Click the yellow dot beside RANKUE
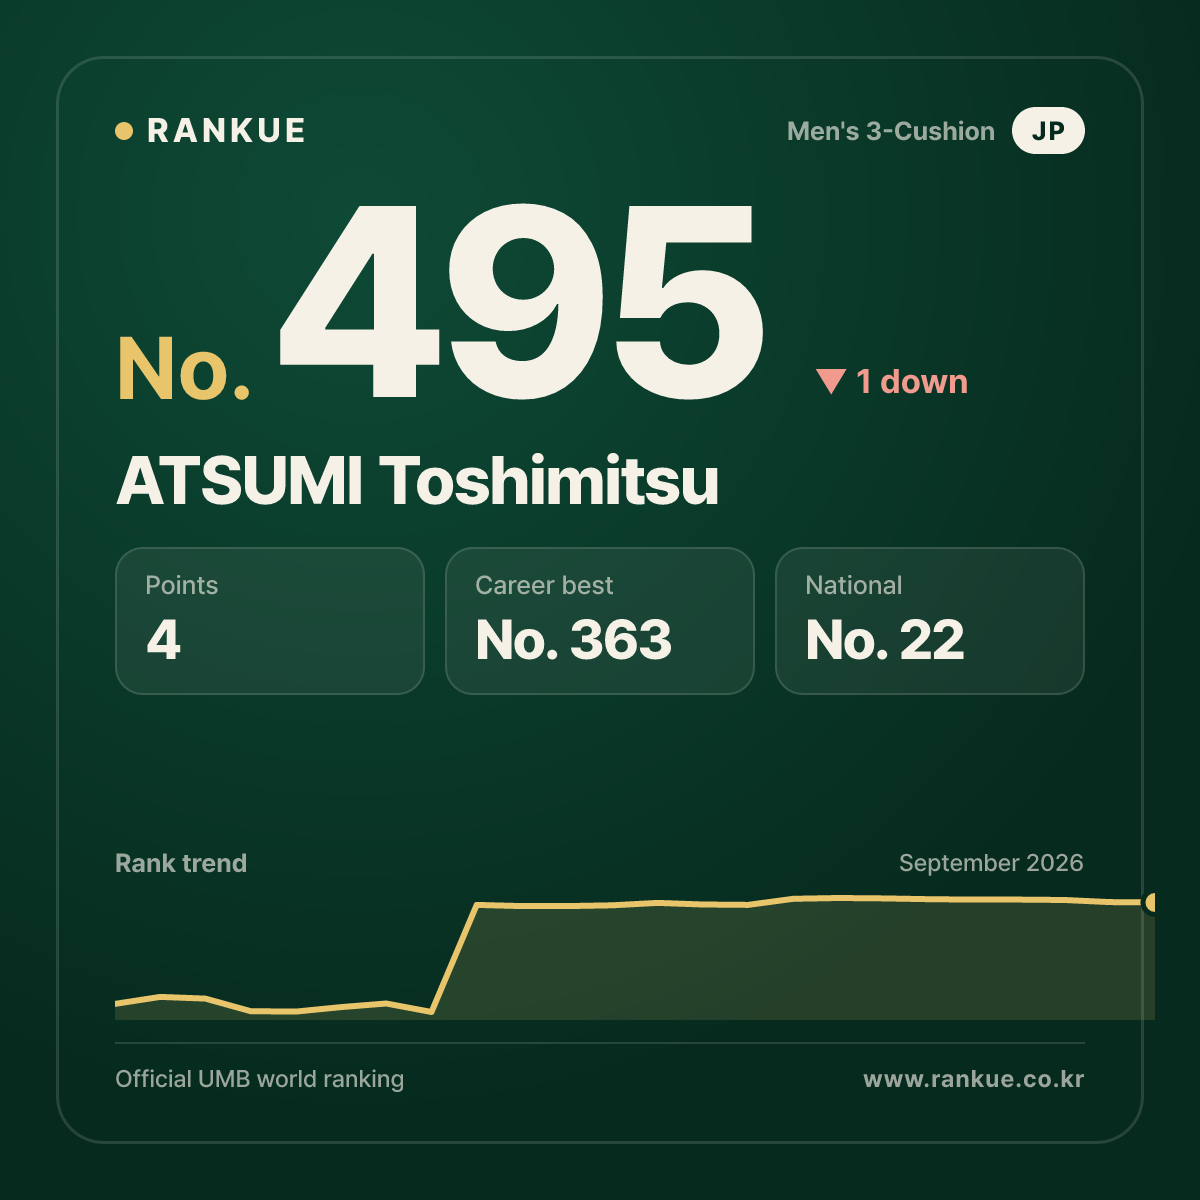This screenshot has height=1200, width=1200. [x=124, y=131]
